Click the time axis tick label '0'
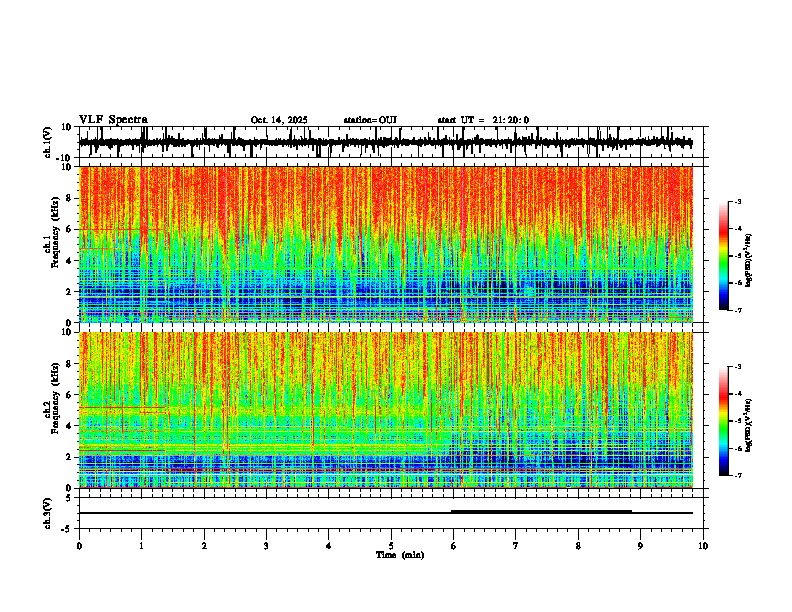 (79, 546)
